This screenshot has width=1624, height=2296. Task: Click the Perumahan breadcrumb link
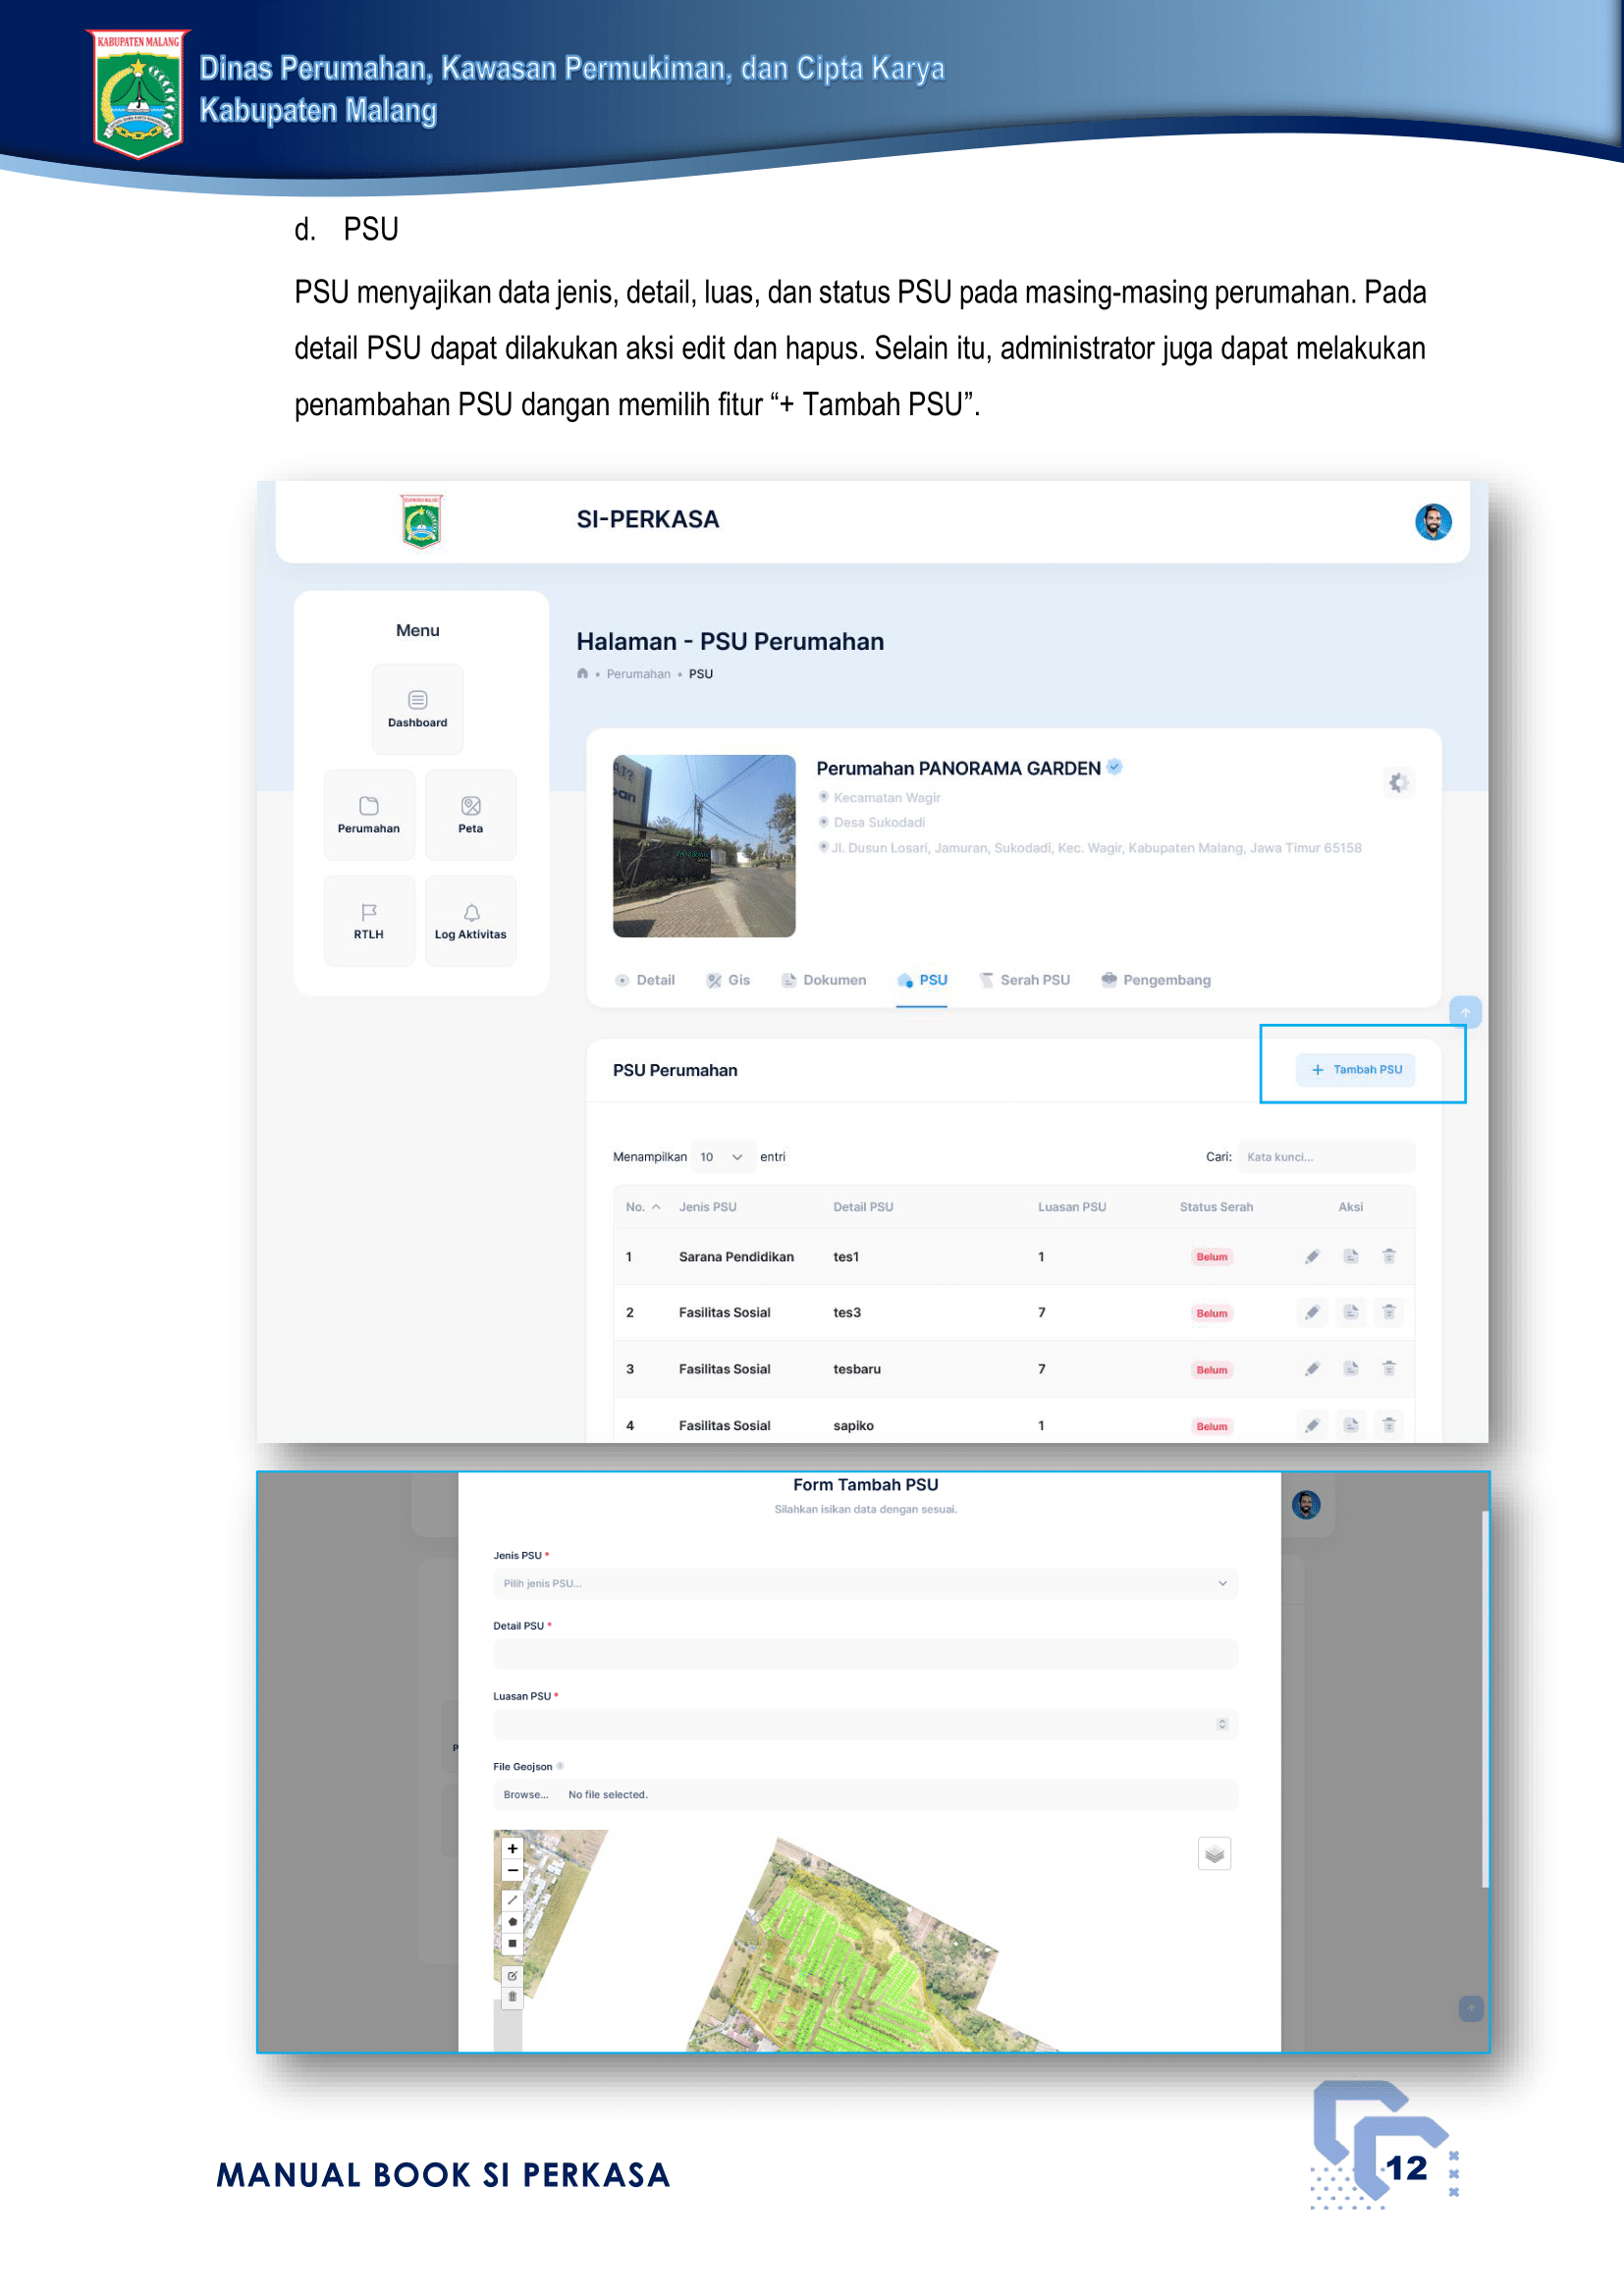[638, 674]
